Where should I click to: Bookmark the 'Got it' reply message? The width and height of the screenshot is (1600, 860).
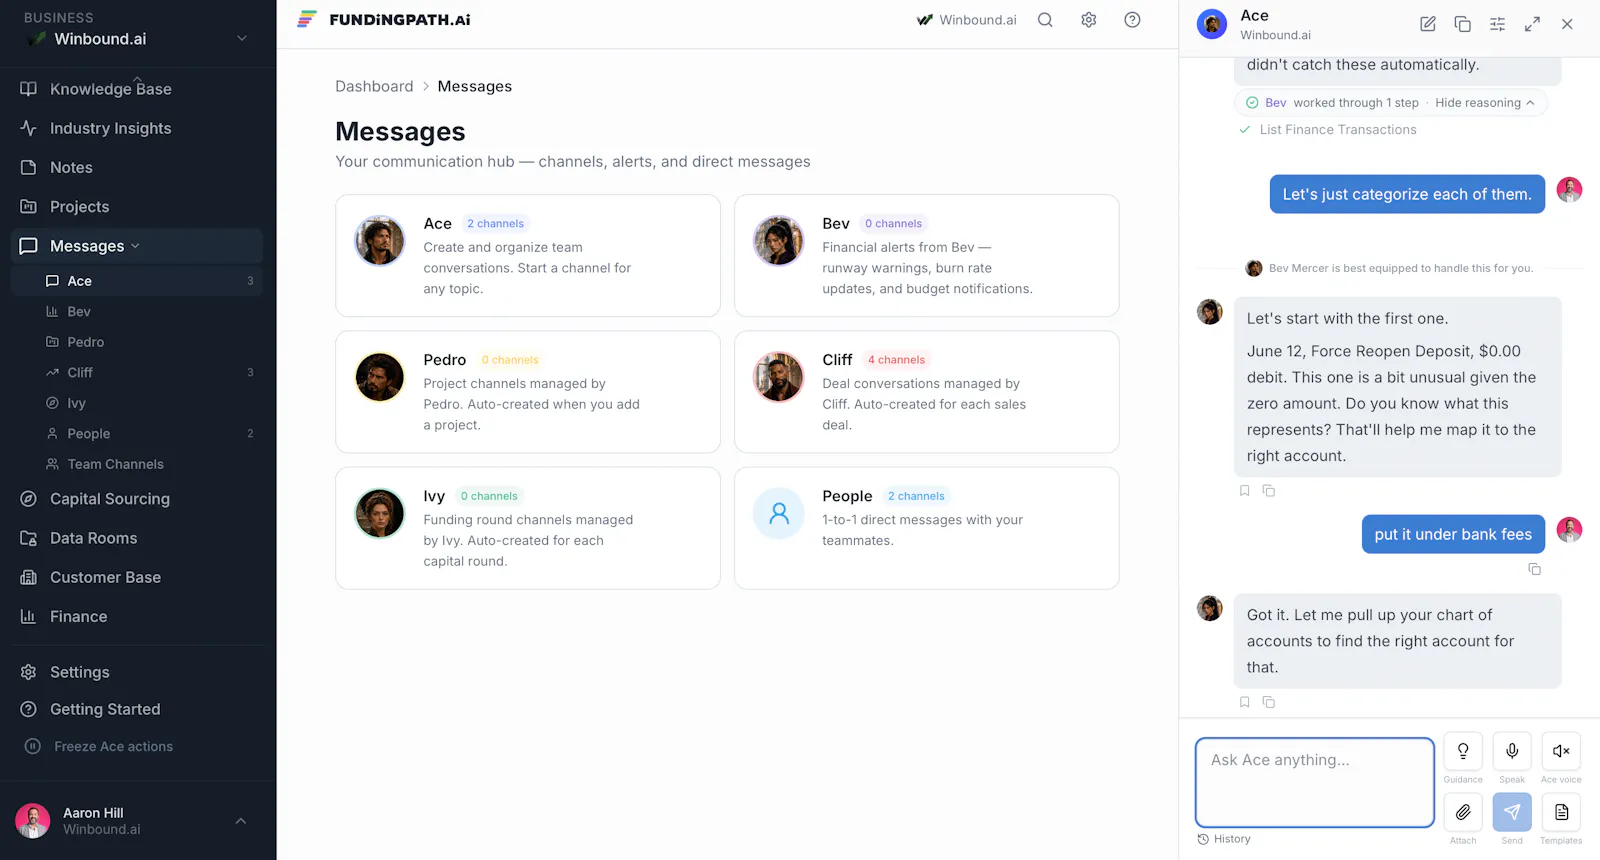coord(1245,702)
